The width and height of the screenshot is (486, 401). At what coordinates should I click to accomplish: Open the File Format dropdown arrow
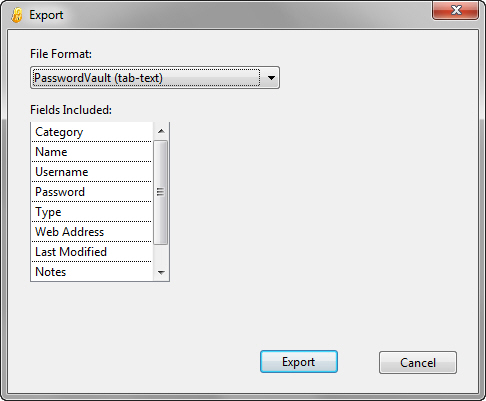[x=271, y=78]
